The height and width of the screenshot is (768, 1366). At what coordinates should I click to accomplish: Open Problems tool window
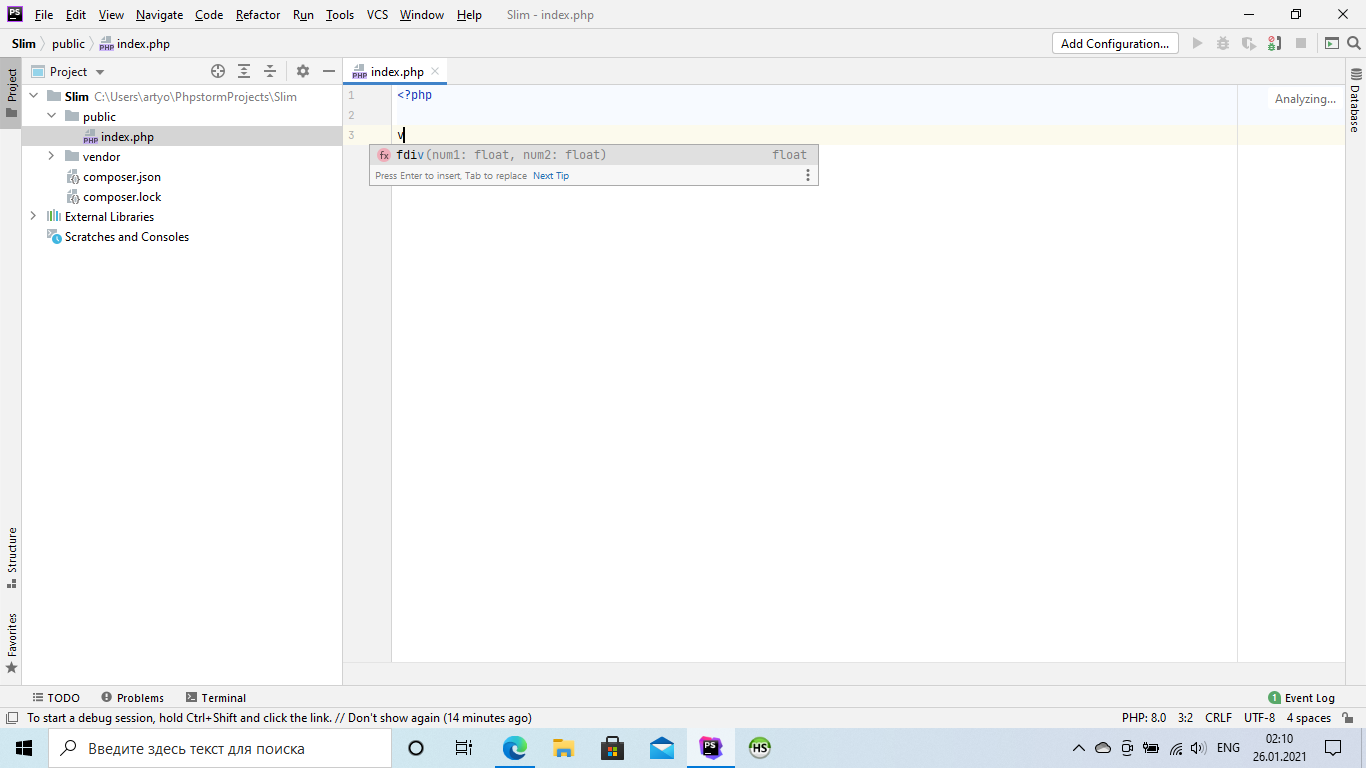click(x=132, y=698)
